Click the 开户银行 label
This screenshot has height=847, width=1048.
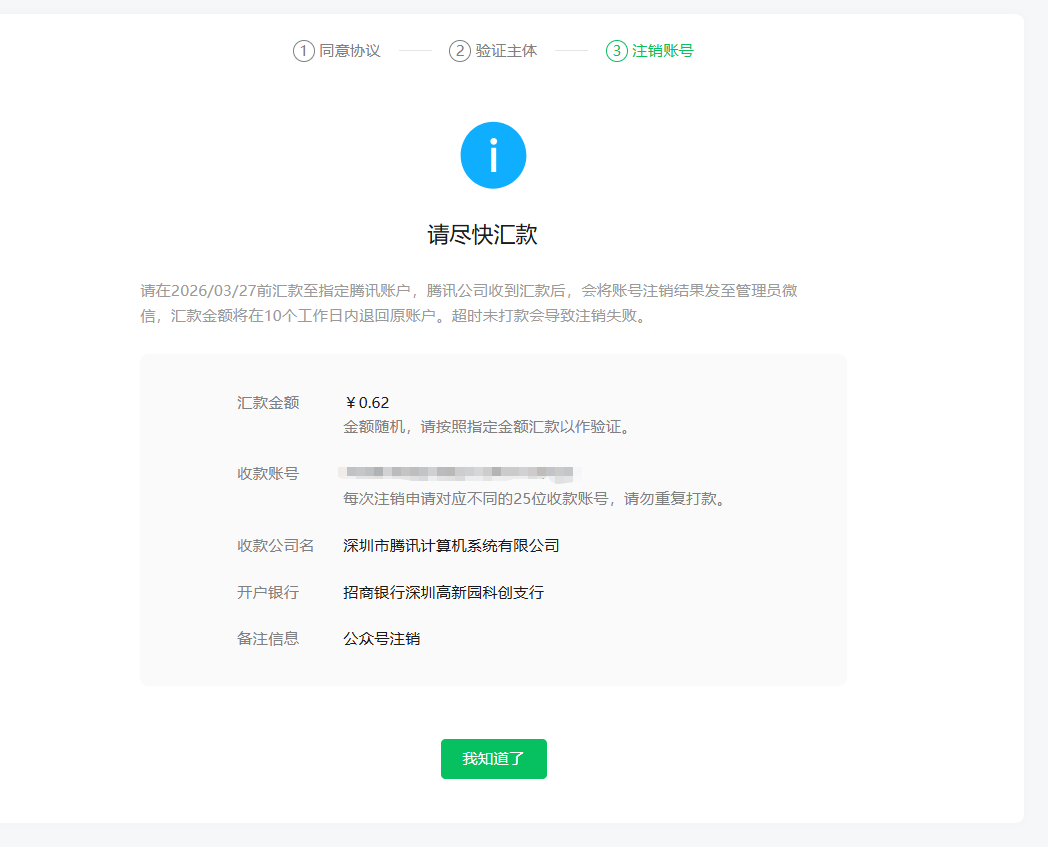[x=268, y=592]
